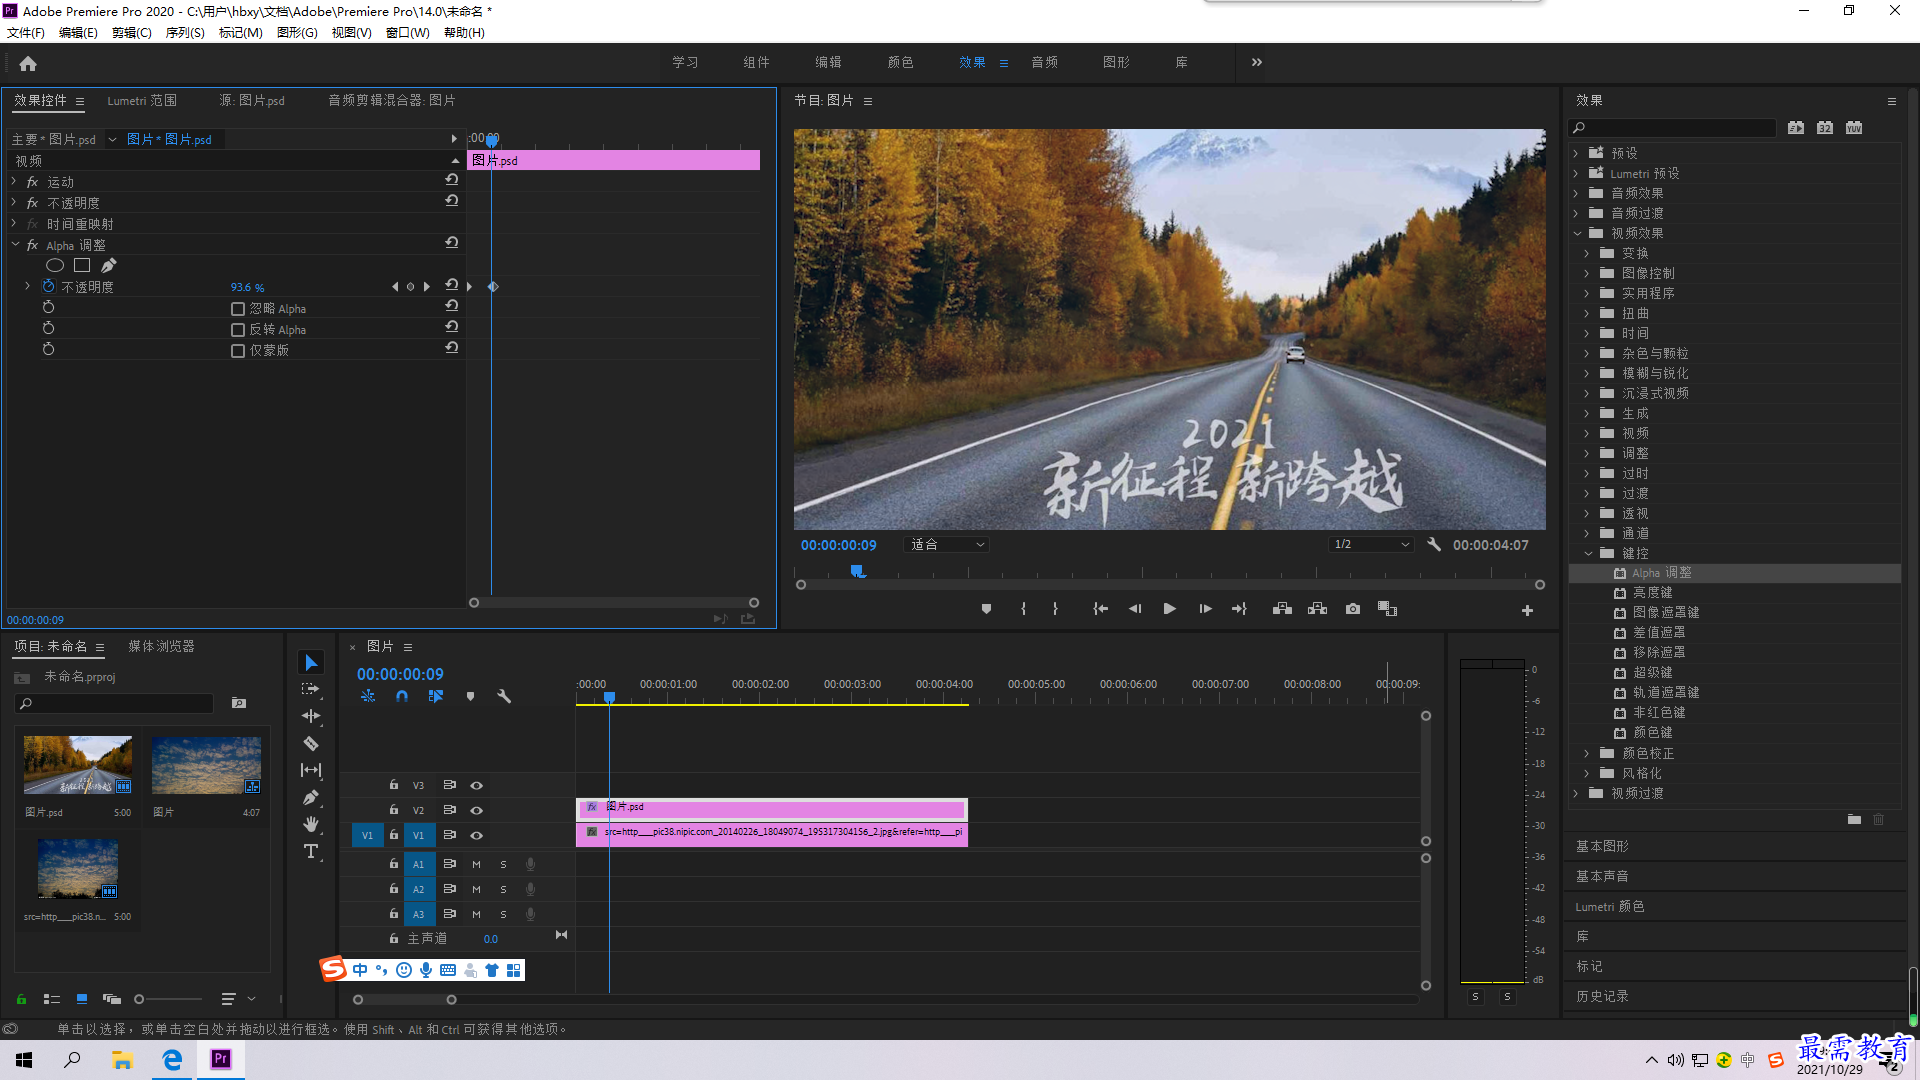The width and height of the screenshot is (1920, 1080).
Task: Switch to the 颜色 workspace
Action: coord(900,62)
